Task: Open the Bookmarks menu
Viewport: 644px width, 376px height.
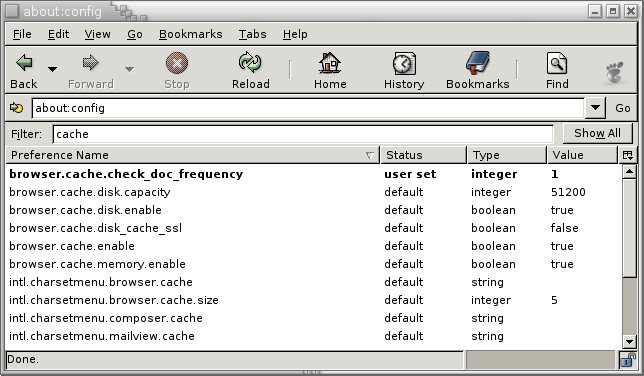Action: [x=191, y=34]
